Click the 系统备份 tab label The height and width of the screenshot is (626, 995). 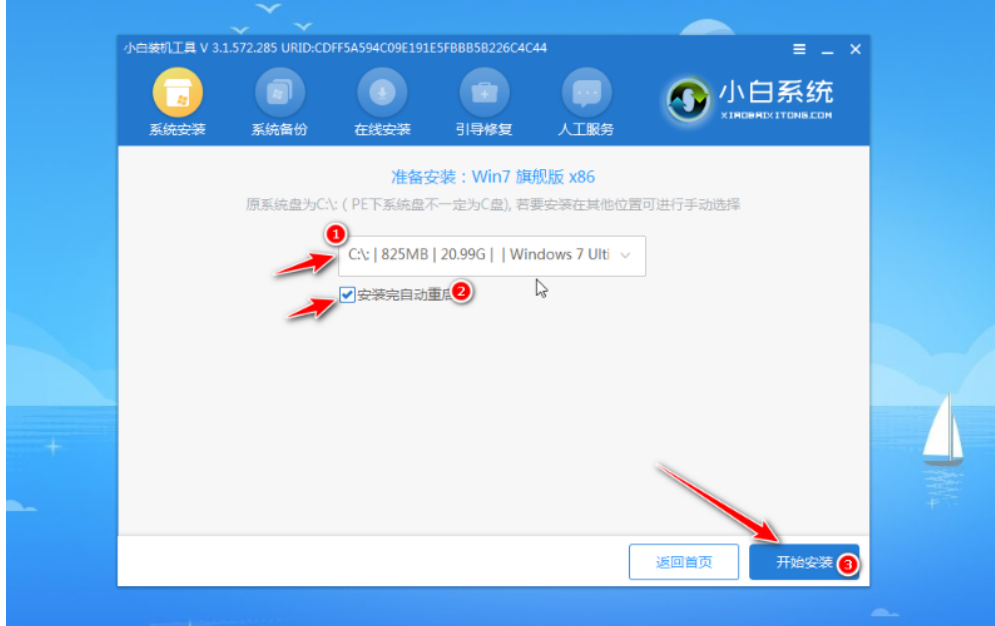click(x=279, y=129)
